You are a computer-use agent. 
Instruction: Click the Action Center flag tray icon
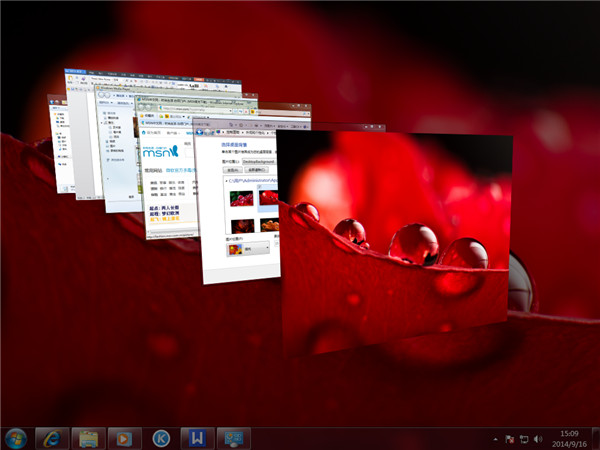[x=509, y=439]
